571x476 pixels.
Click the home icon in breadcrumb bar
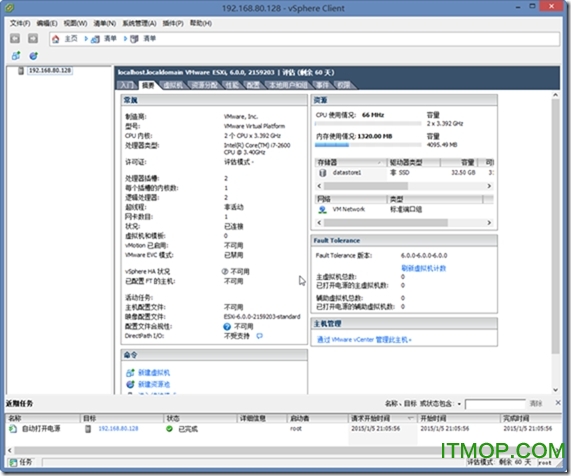[55, 39]
